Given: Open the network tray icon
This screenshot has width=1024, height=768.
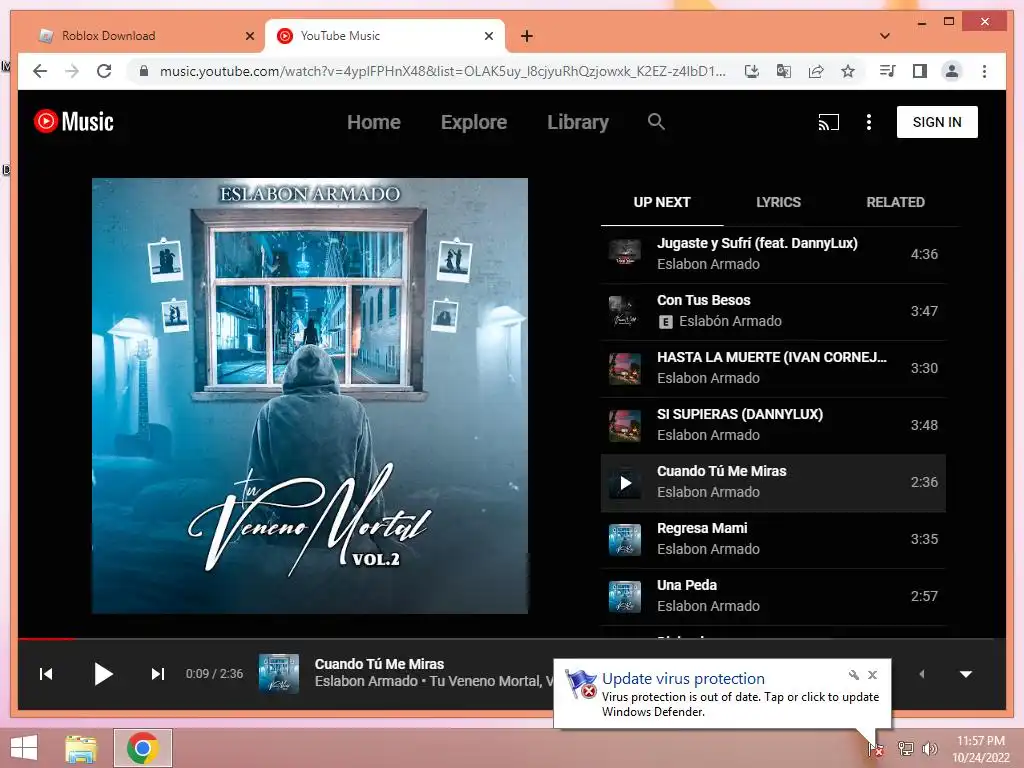Looking at the screenshot, I should 905,748.
